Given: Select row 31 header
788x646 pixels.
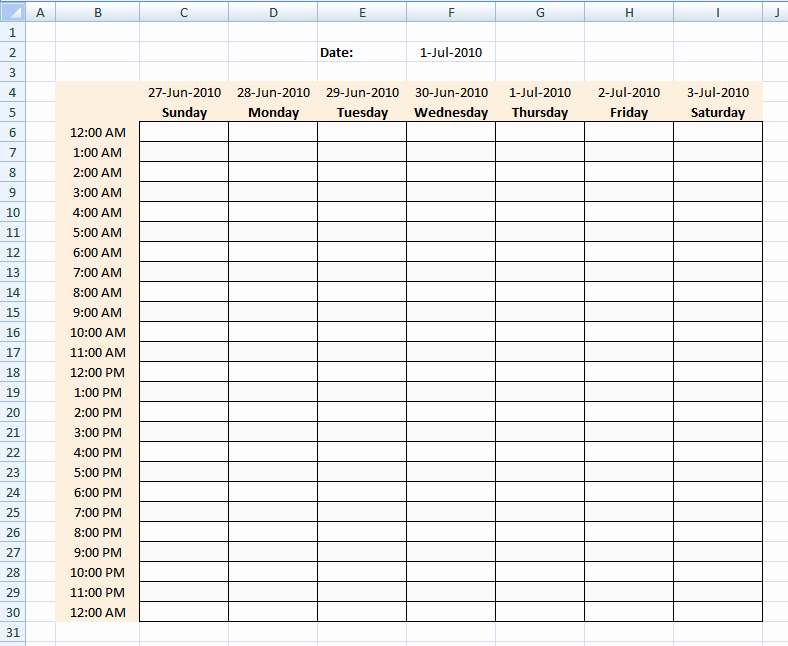Looking at the screenshot, I should point(13,632).
